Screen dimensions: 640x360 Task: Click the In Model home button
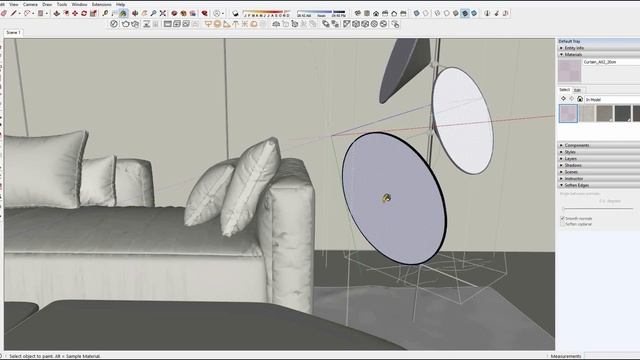580,99
